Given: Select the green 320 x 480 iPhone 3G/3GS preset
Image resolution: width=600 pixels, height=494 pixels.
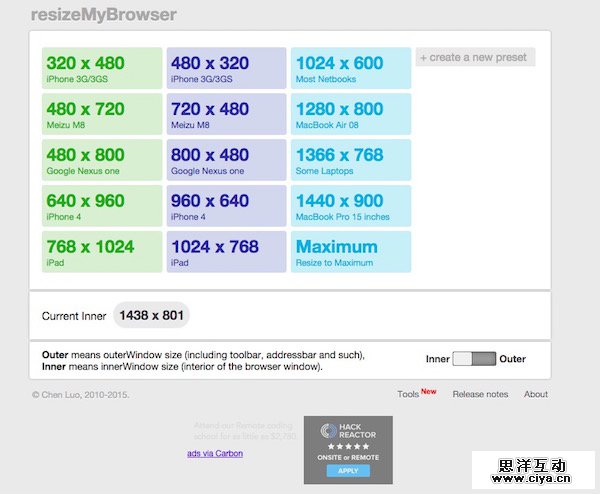Looking at the screenshot, I should click(x=102, y=68).
